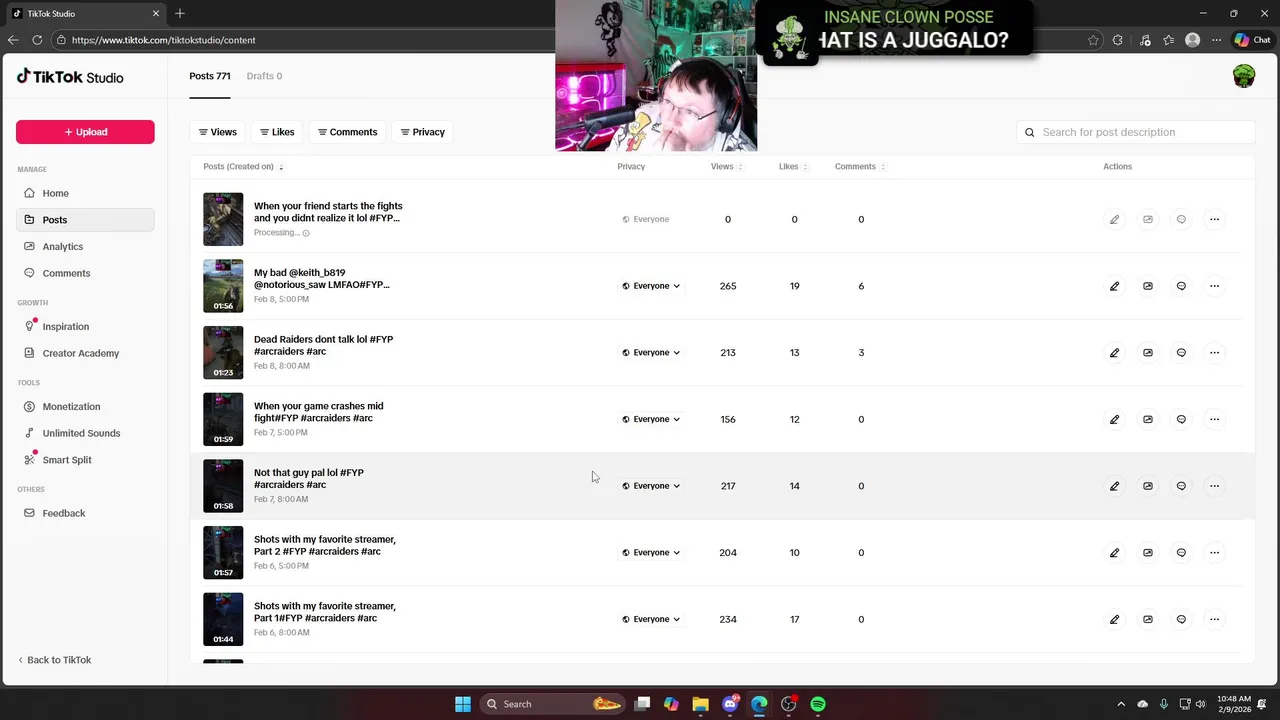Open more options for processing "When your friend starts" post

coord(1214,219)
